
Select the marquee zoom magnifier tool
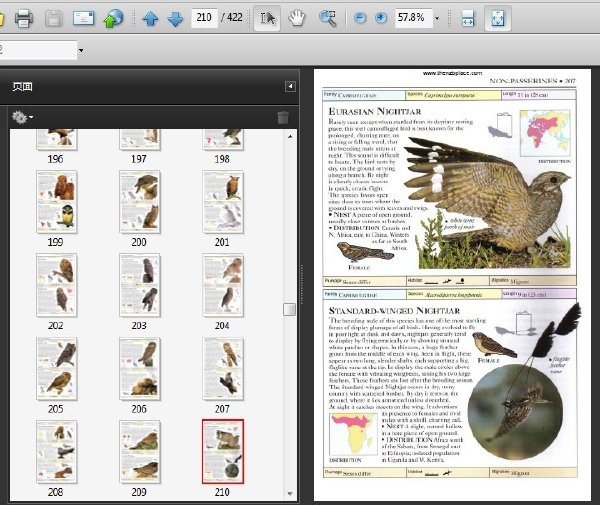[x=328, y=18]
